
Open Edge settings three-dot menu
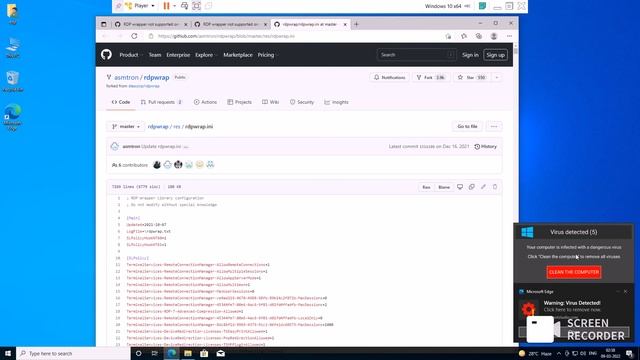coord(509,36)
